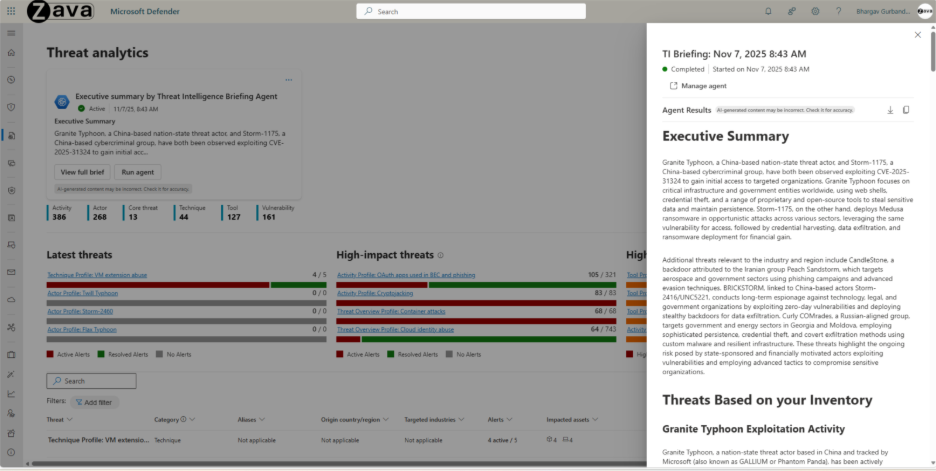The width and height of the screenshot is (936, 471).
Task: Select the Vulnerability 161 stat tile
Action: tap(276, 213)
